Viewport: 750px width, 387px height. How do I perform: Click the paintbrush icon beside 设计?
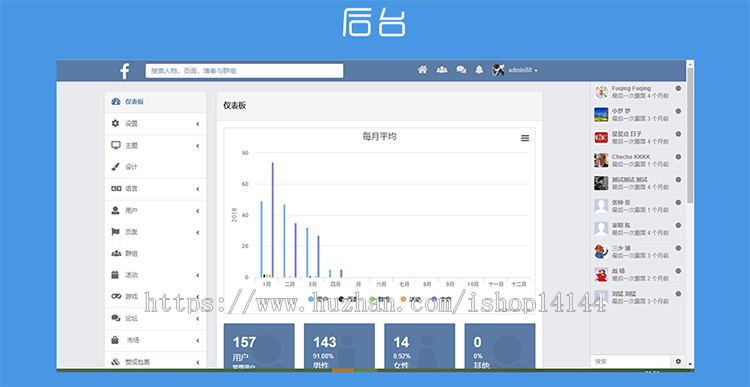[x=115, y=167]
